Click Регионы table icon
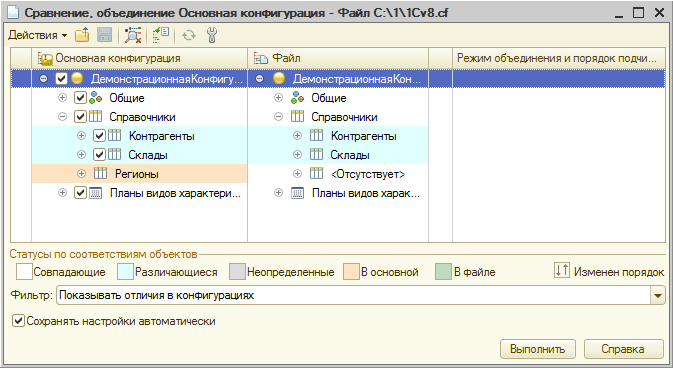This screenshot has height=368, width=673. (x=100, y=173)
